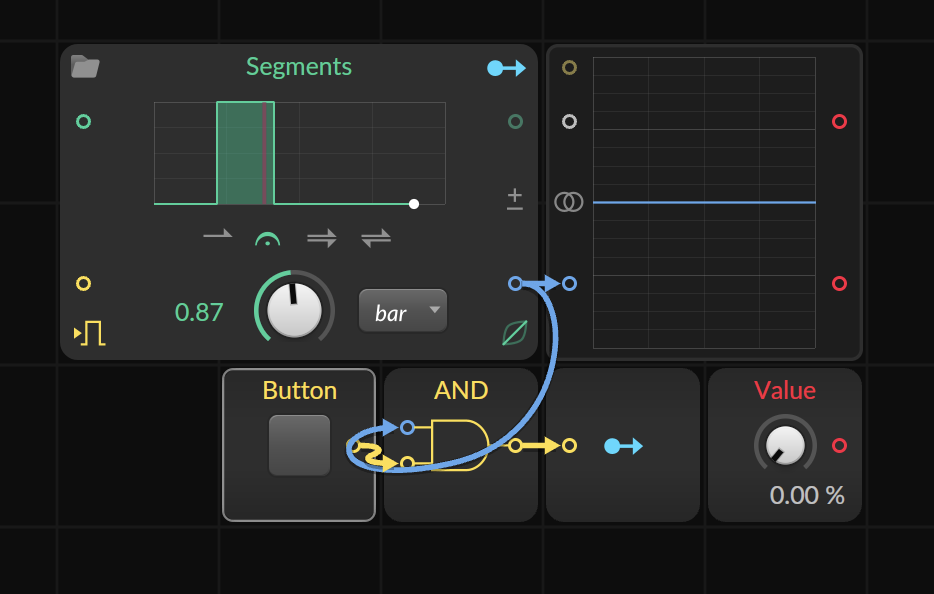Viewport: 934px width, 594px height.
Task: Select the ping-pong loop mode icon
Action: (x=376, y=238)
